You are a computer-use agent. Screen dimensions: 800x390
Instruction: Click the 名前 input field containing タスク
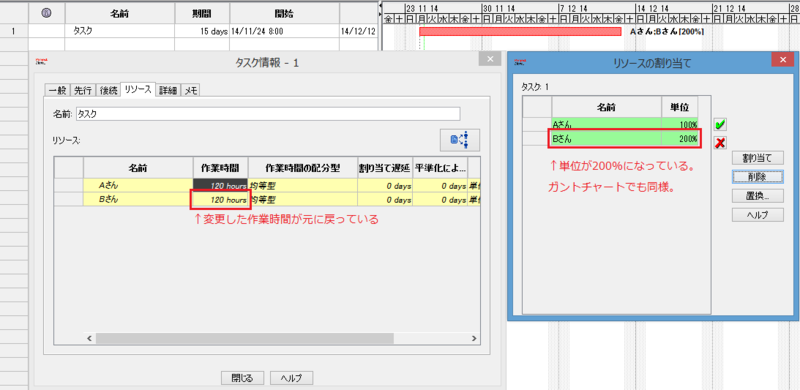[268, 114]
